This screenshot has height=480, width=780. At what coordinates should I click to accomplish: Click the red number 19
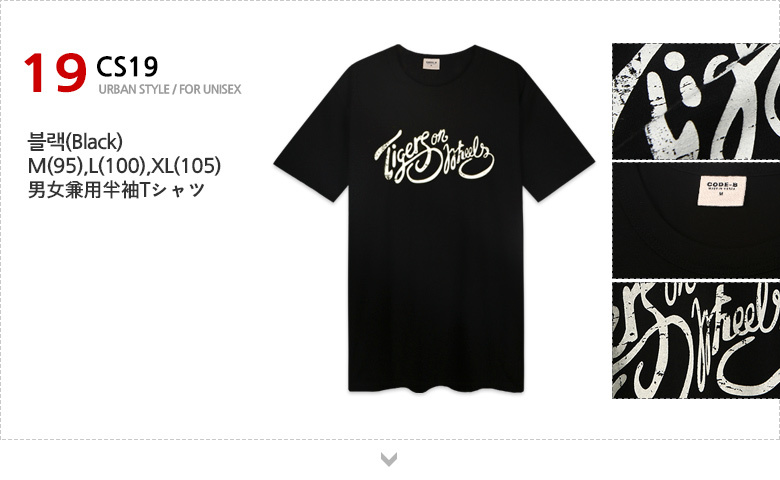coord(55,74)
